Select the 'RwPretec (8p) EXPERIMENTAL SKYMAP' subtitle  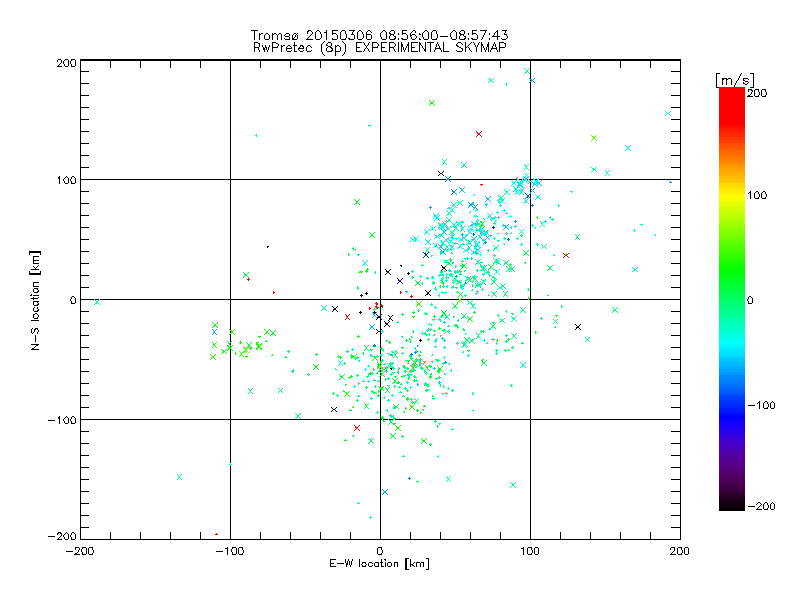(380, 48)
